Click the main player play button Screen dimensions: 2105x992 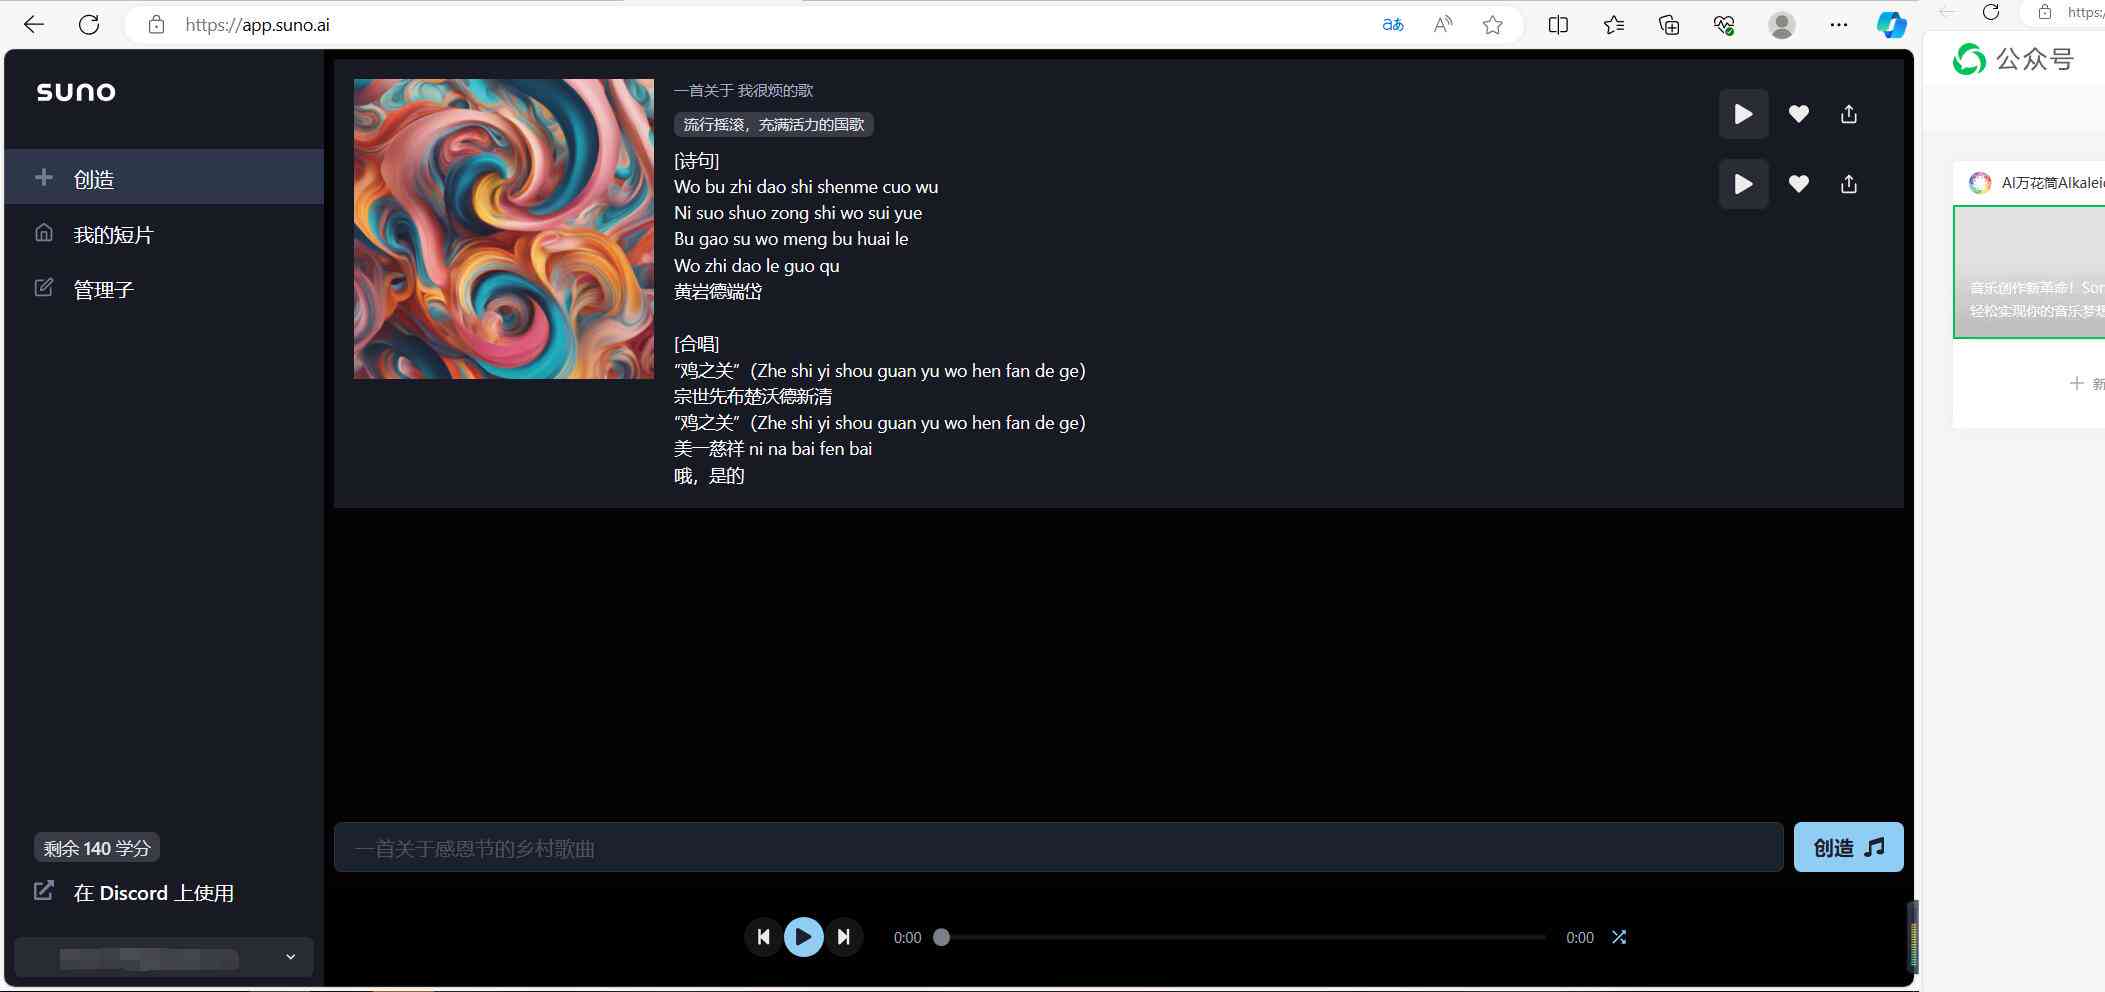pos(803,937)
